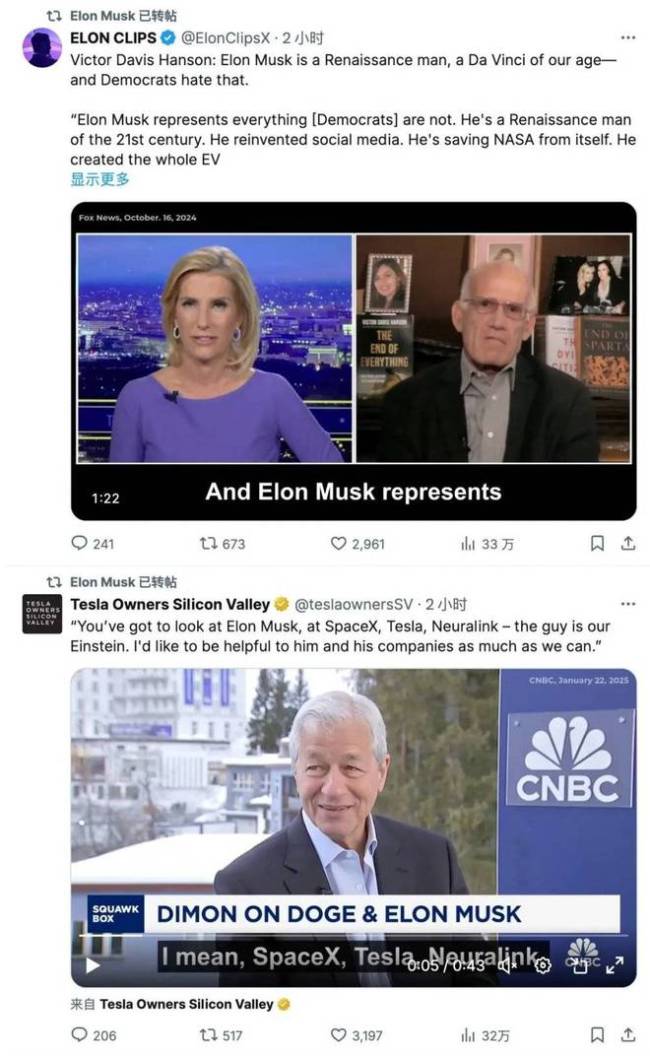This screenshot has height=1056, width=650.
Task: Expand post text with 显示更多
Action: tap(100, 179)
